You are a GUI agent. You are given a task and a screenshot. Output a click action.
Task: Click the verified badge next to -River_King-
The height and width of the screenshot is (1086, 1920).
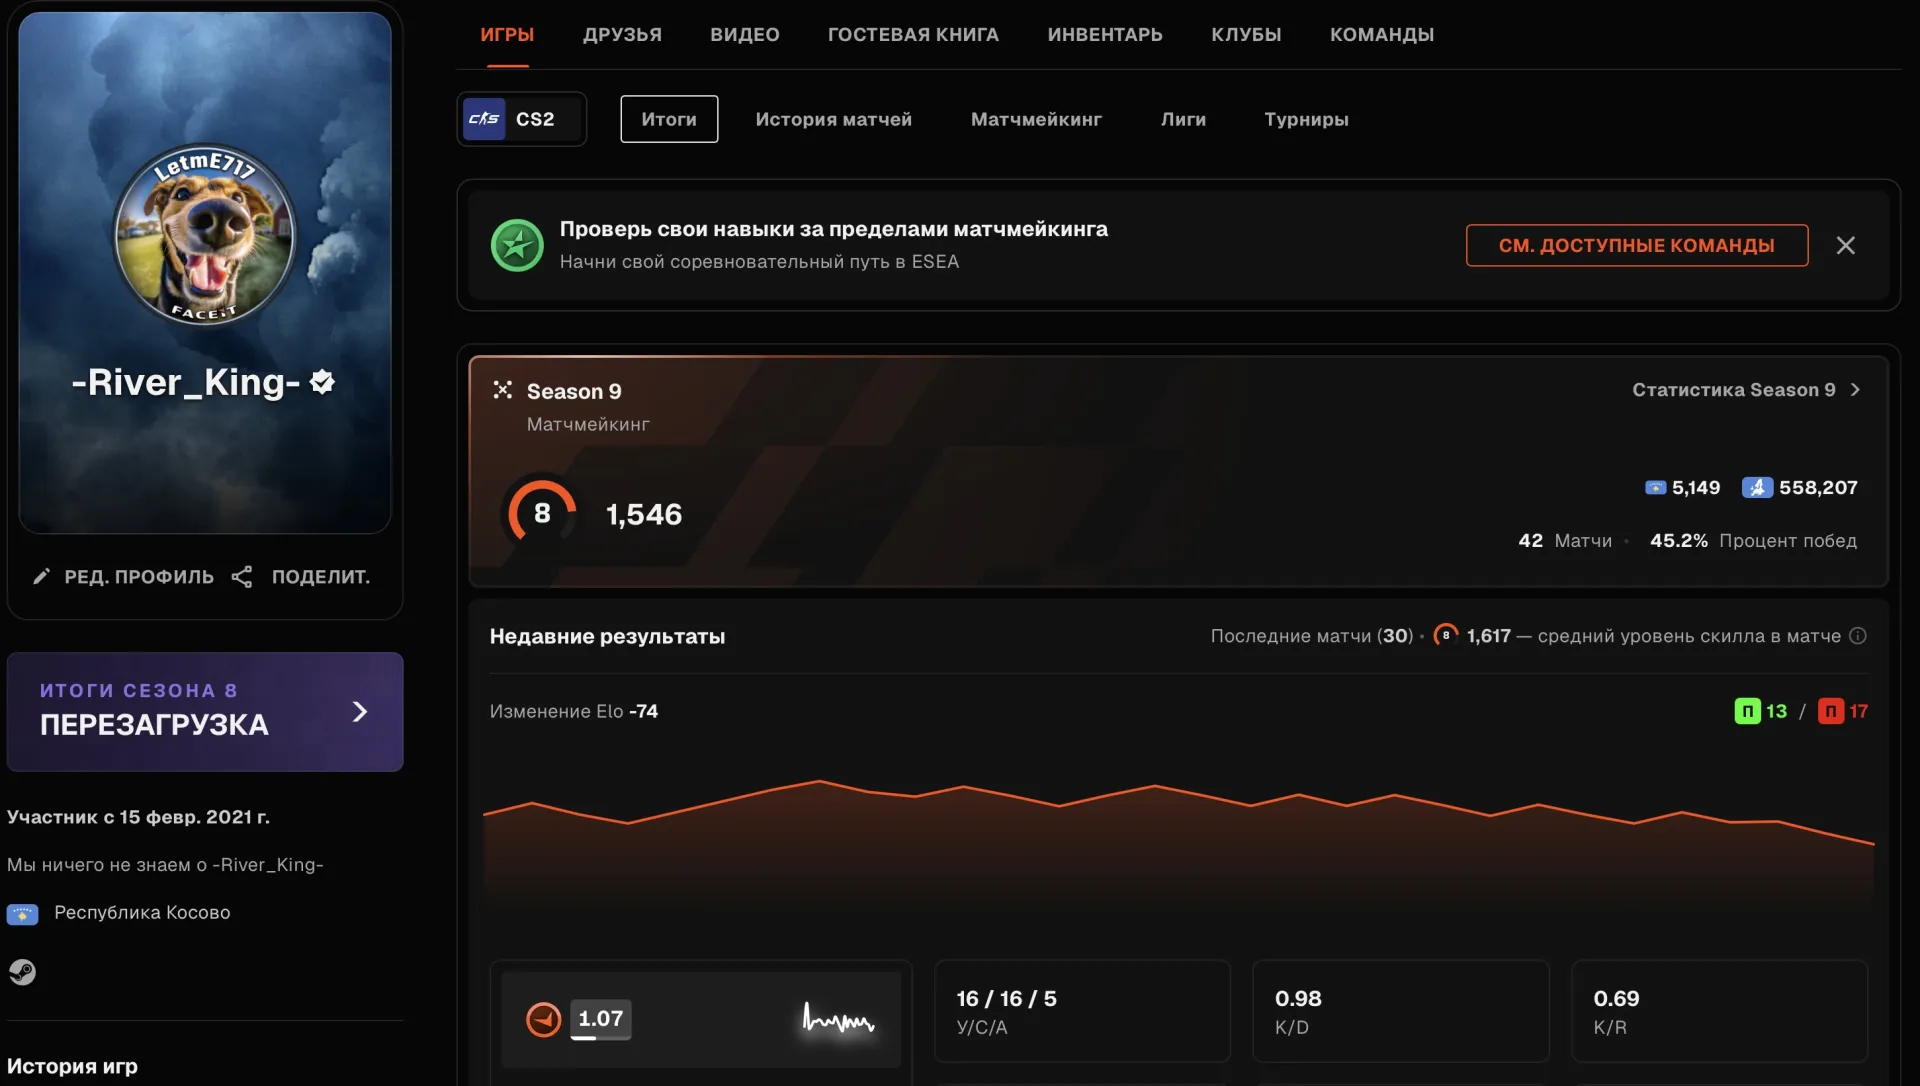coord(322,382)
